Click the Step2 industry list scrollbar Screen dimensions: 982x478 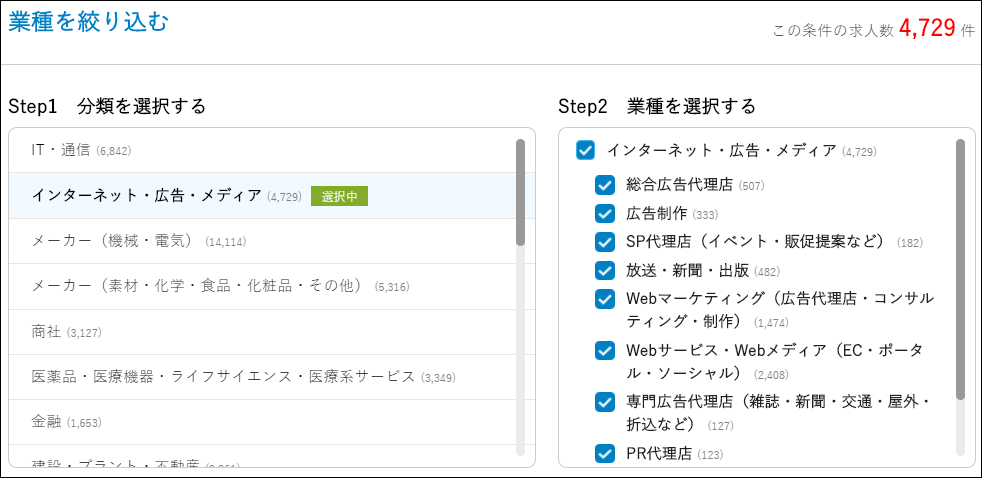[961, 270]
